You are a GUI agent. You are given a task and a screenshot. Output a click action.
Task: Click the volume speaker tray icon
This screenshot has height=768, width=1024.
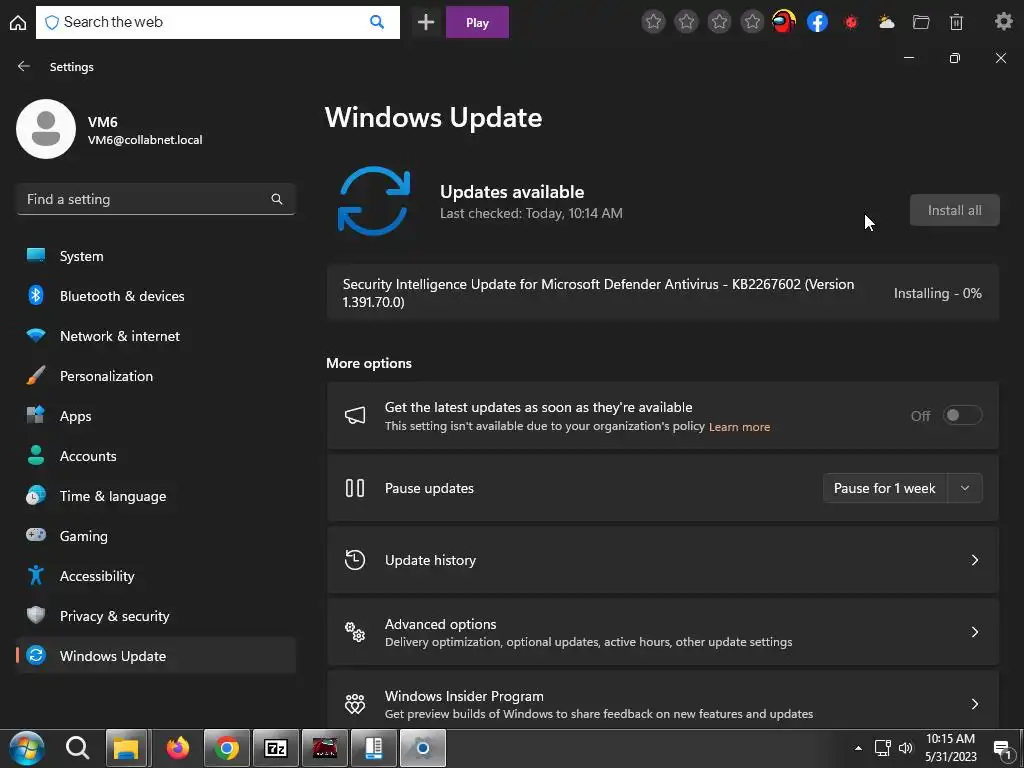click(905, 748)
